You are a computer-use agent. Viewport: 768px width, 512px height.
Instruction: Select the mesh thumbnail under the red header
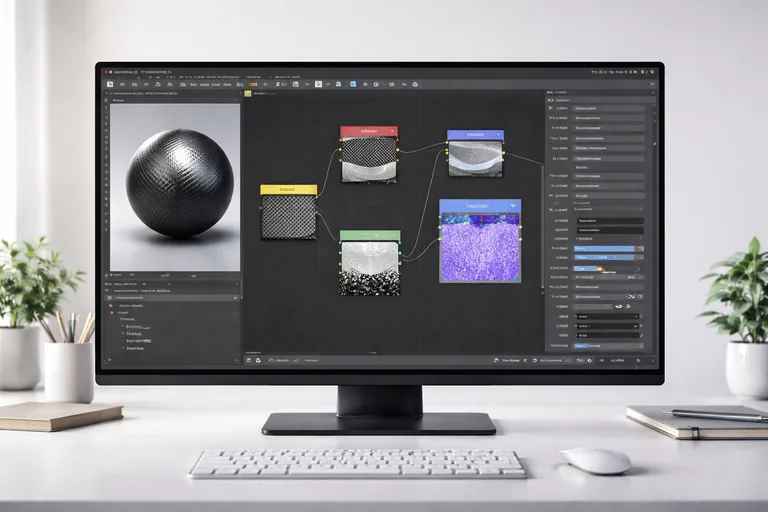click(x=369, y=160)
